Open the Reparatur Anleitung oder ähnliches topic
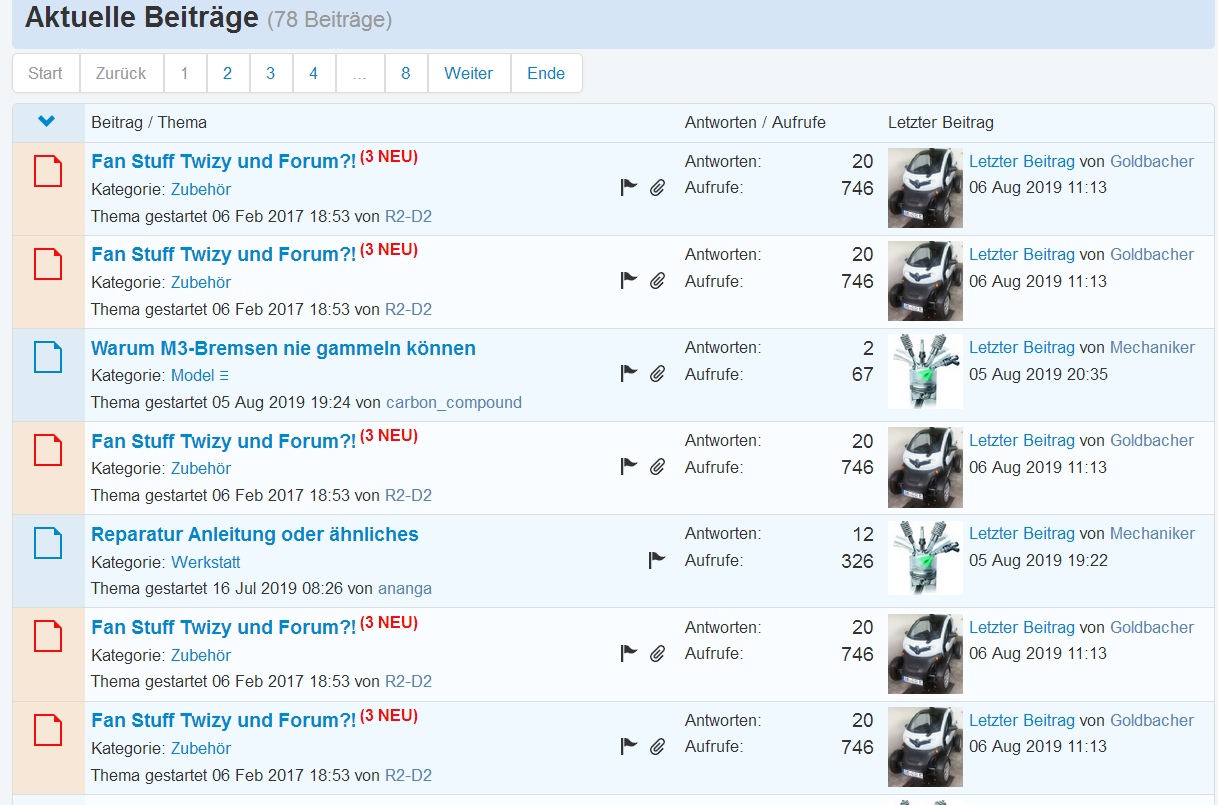 (x=254, y=534)
